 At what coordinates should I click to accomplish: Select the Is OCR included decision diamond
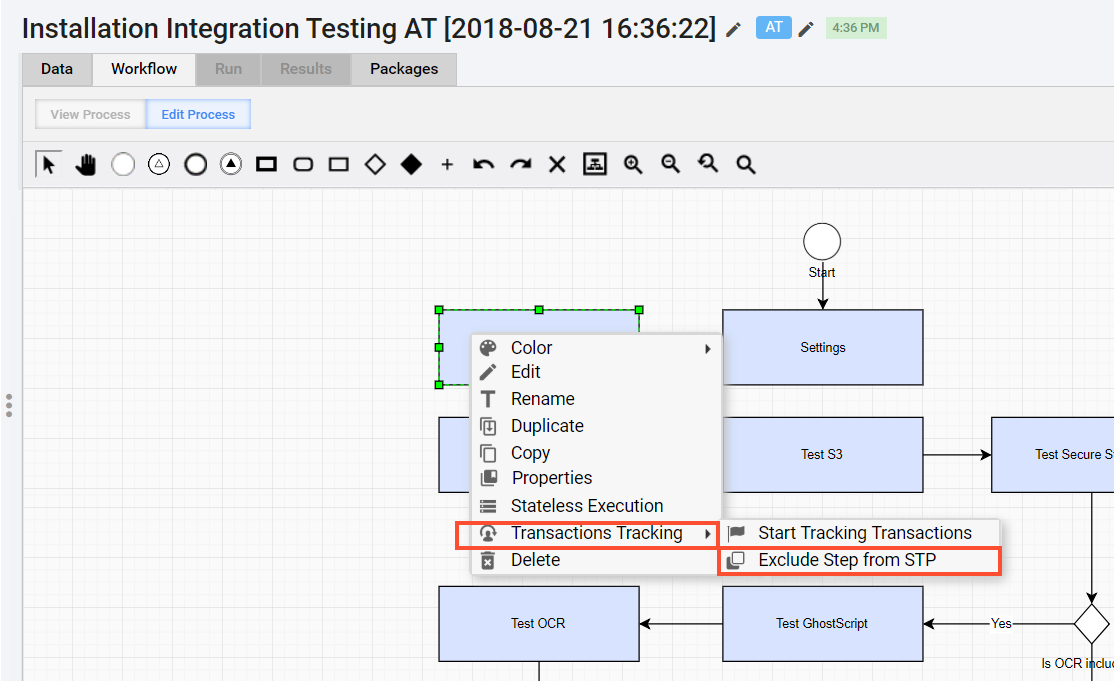click(x=1092, y=624)
